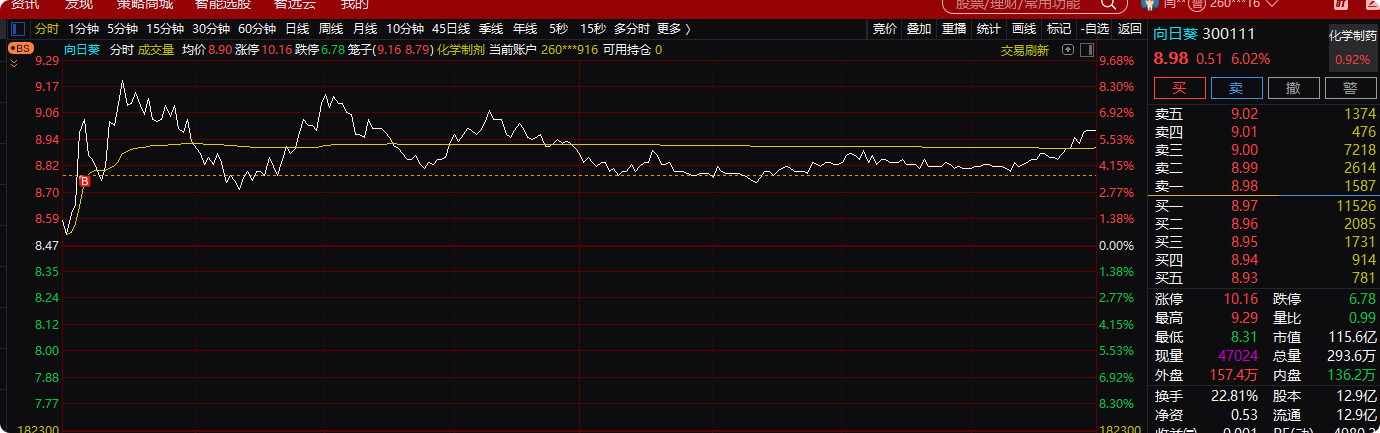Switch to 45日线 chart
Screen dimensions: 1380x433
[x=451, y=29]
